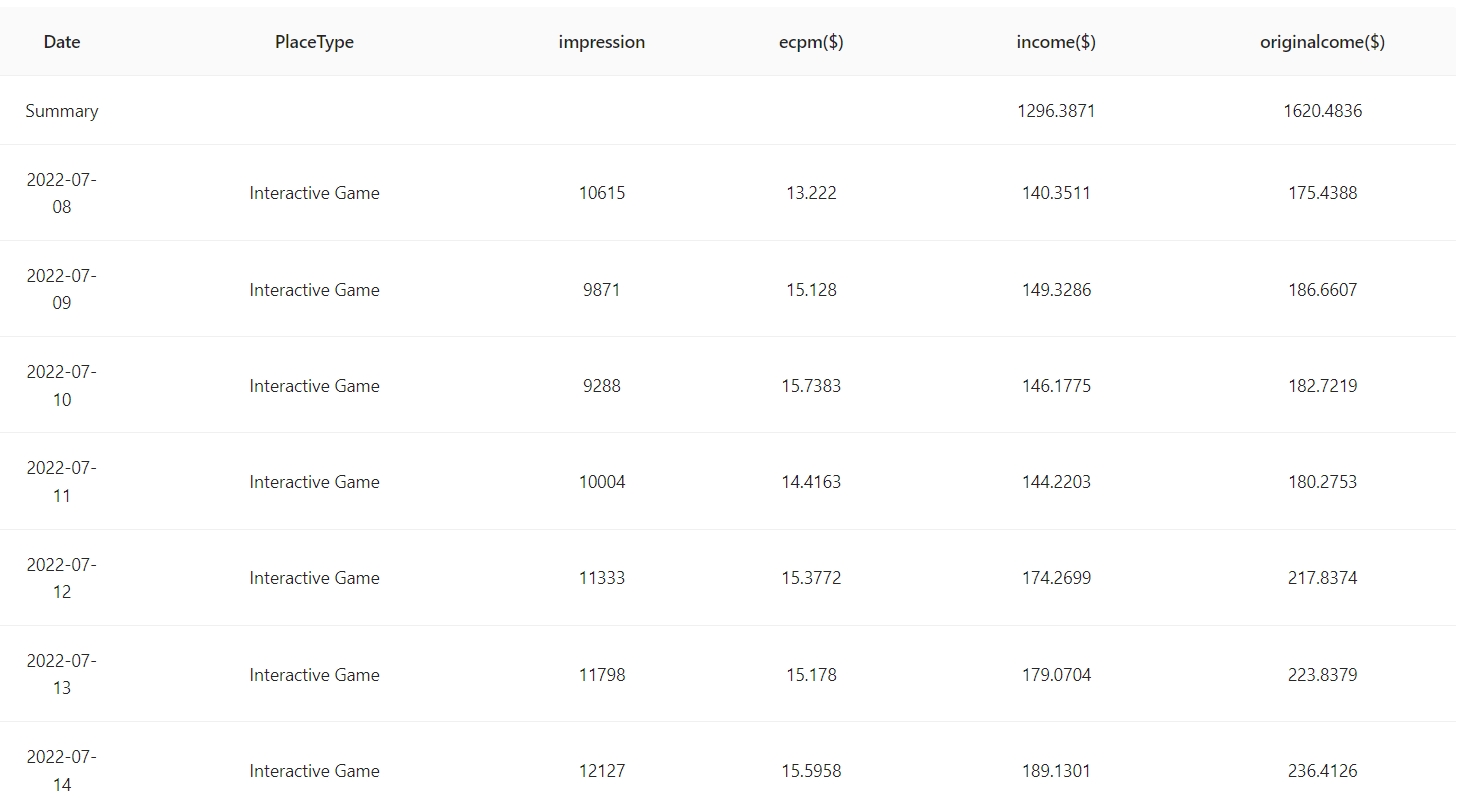Select the 2022-07-08 date cell
Viewport: 1461px width, 805px height.
coord(62,193)
